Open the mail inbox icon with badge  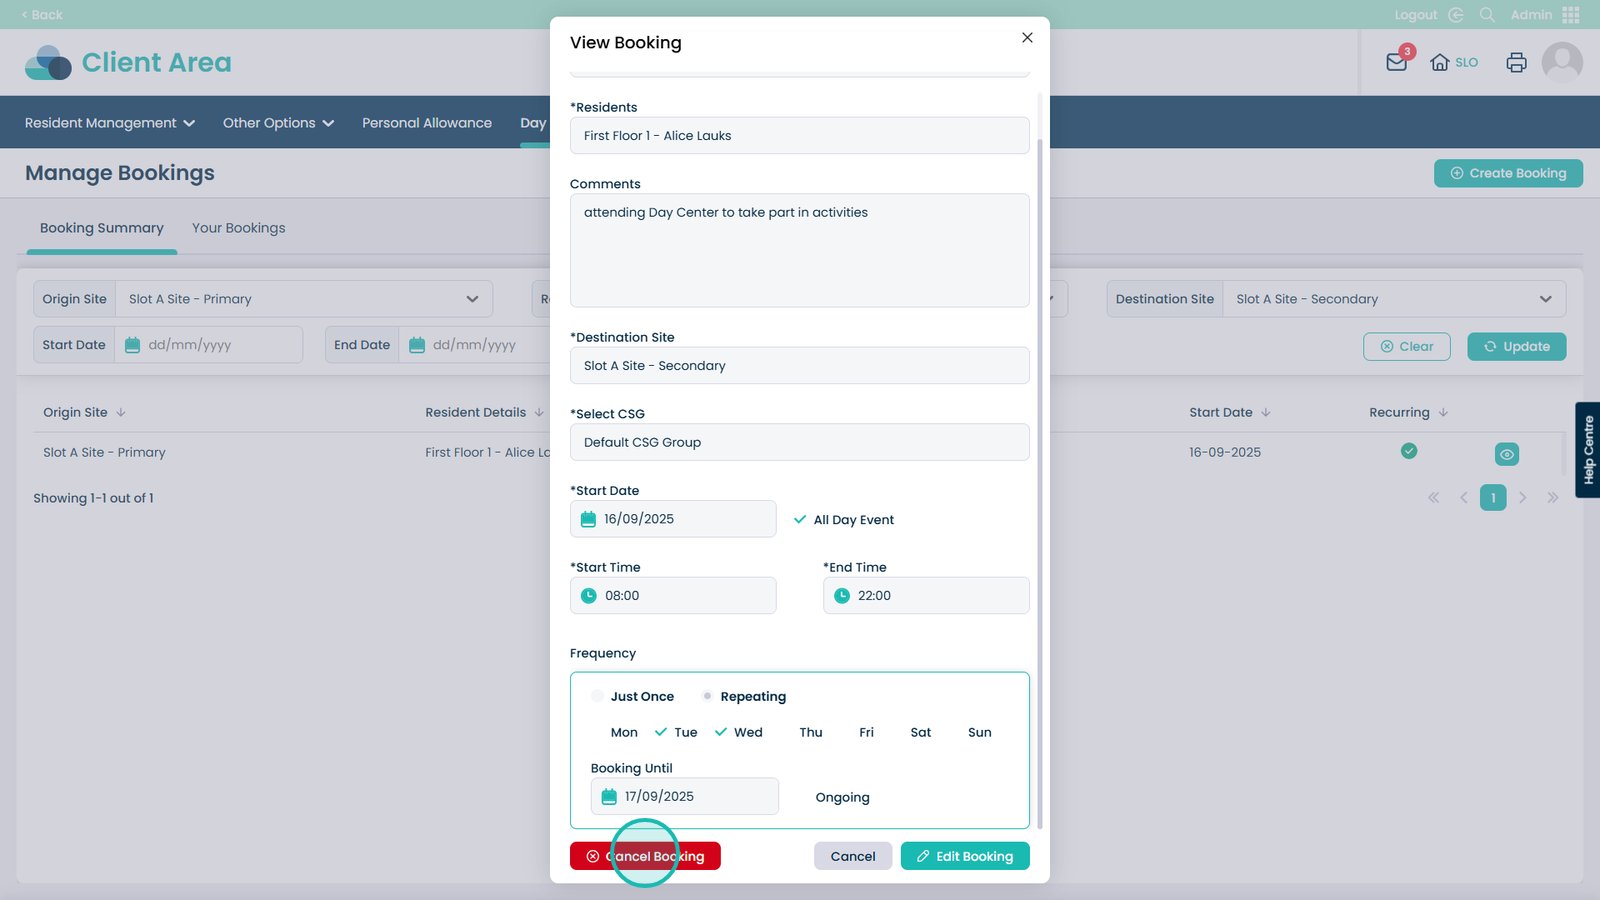[1397, 62]
